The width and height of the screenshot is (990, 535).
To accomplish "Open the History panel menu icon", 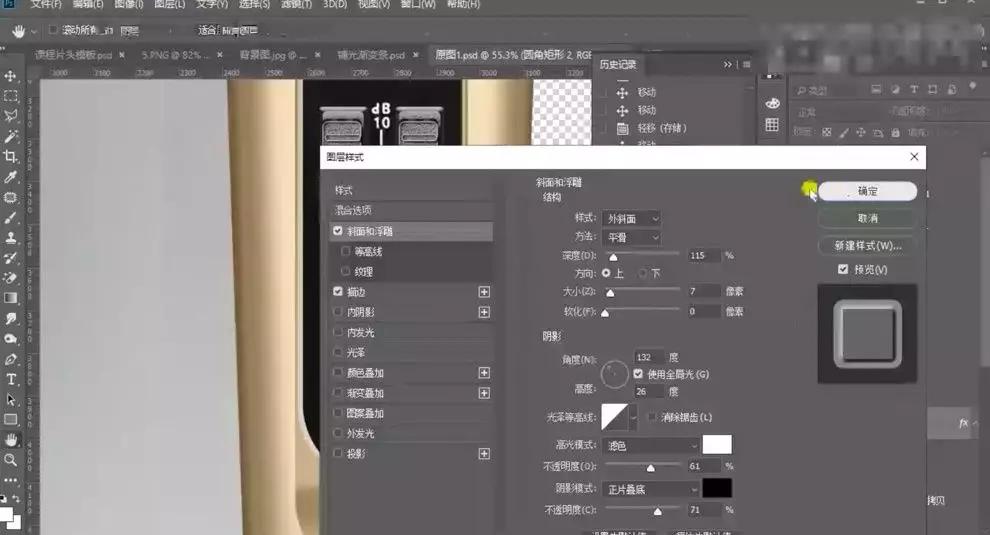I will [x=747, y=64].
